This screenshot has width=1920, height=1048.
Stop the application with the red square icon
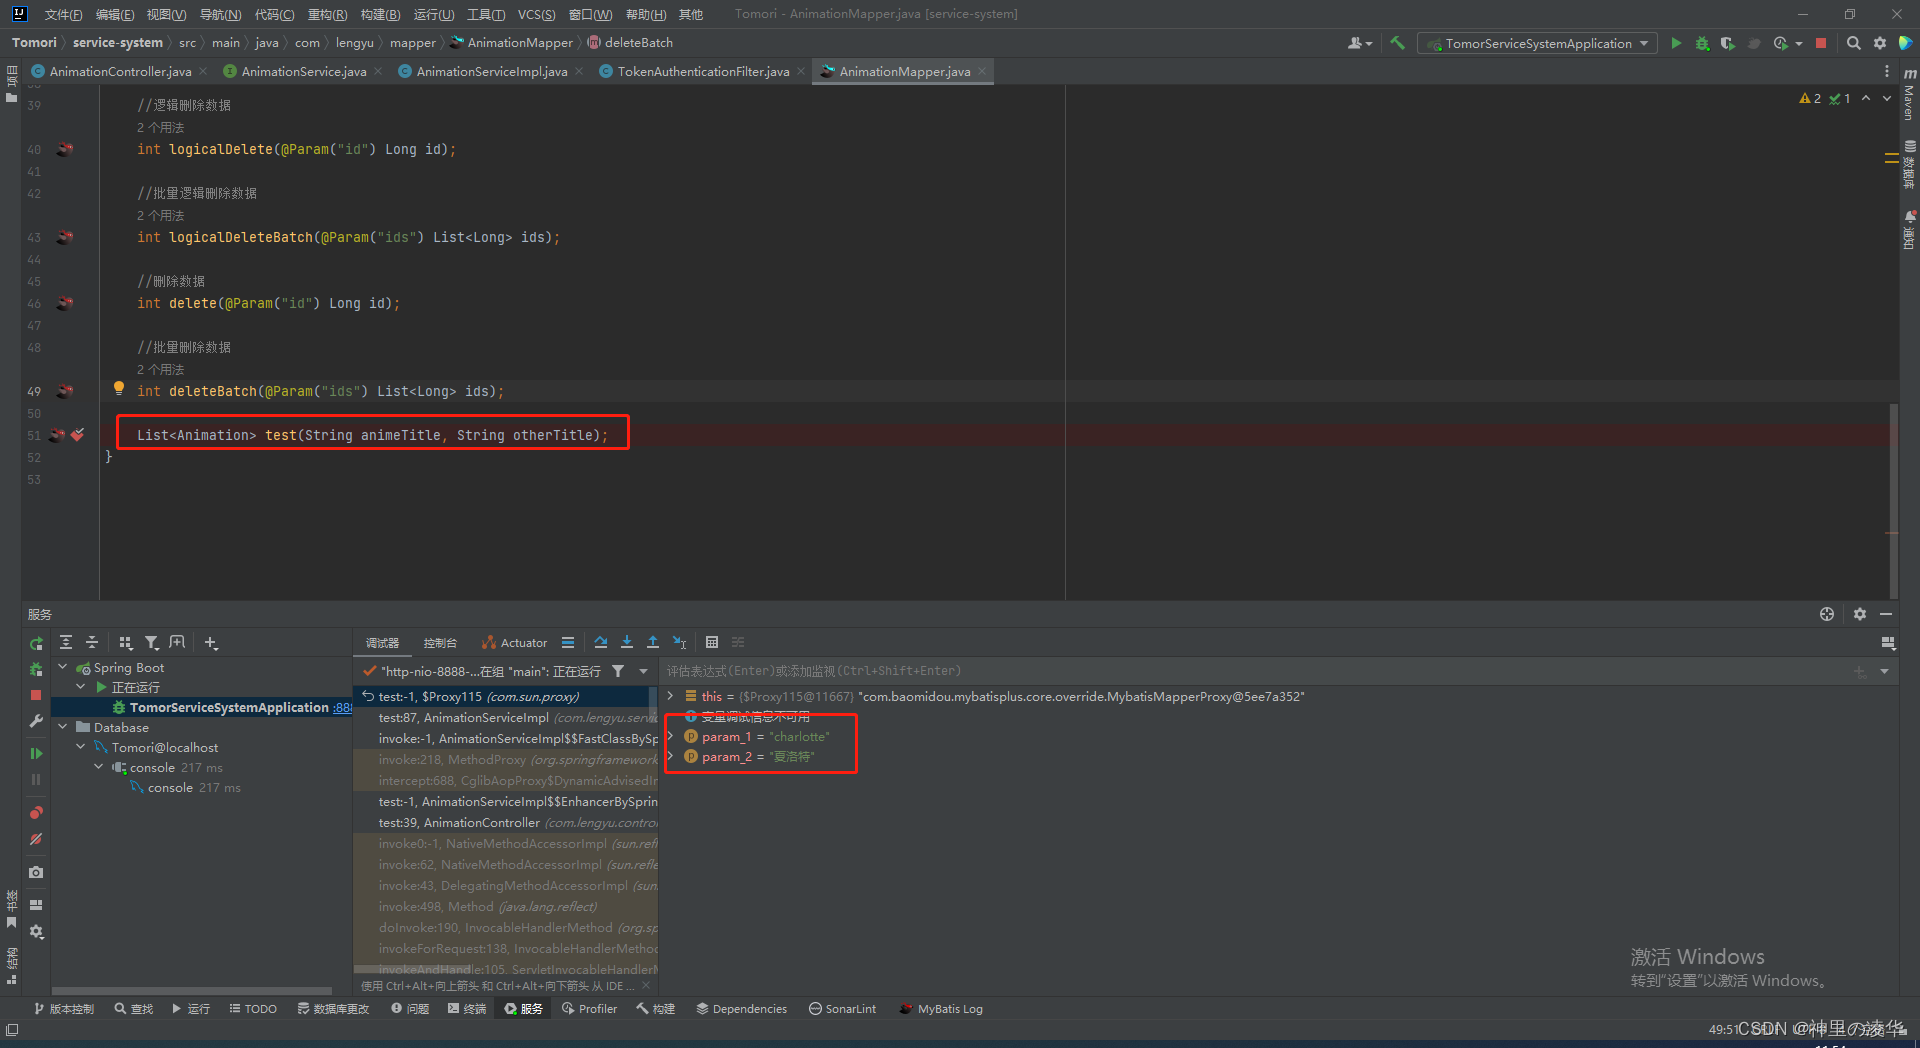1821,43
